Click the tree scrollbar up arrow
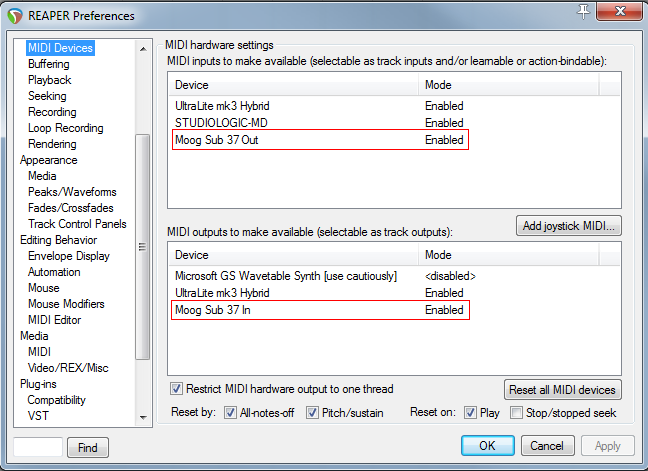 pos(142,44)
